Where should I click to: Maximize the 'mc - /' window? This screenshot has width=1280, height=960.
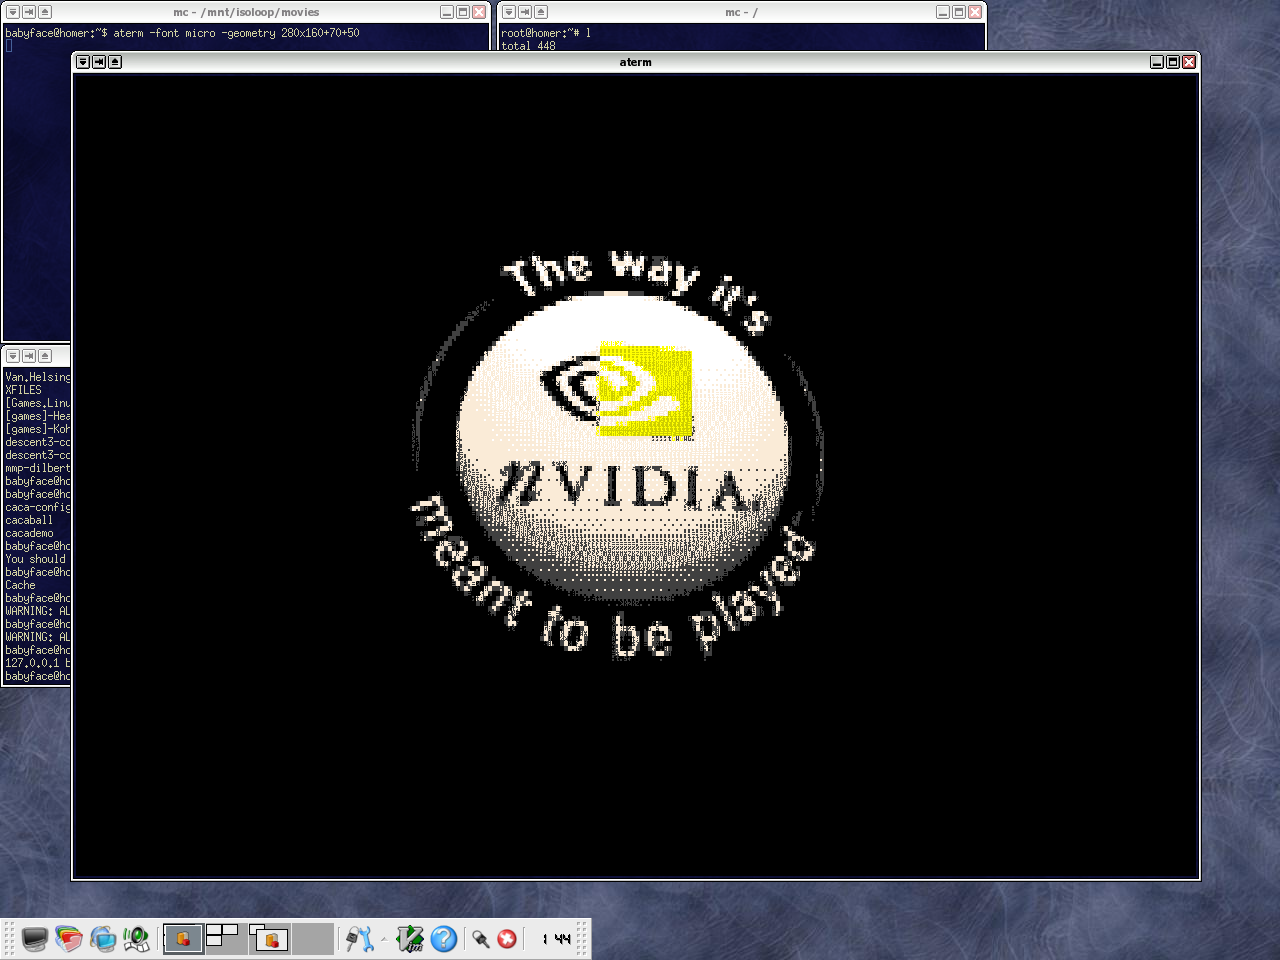(x=959, y=12)
